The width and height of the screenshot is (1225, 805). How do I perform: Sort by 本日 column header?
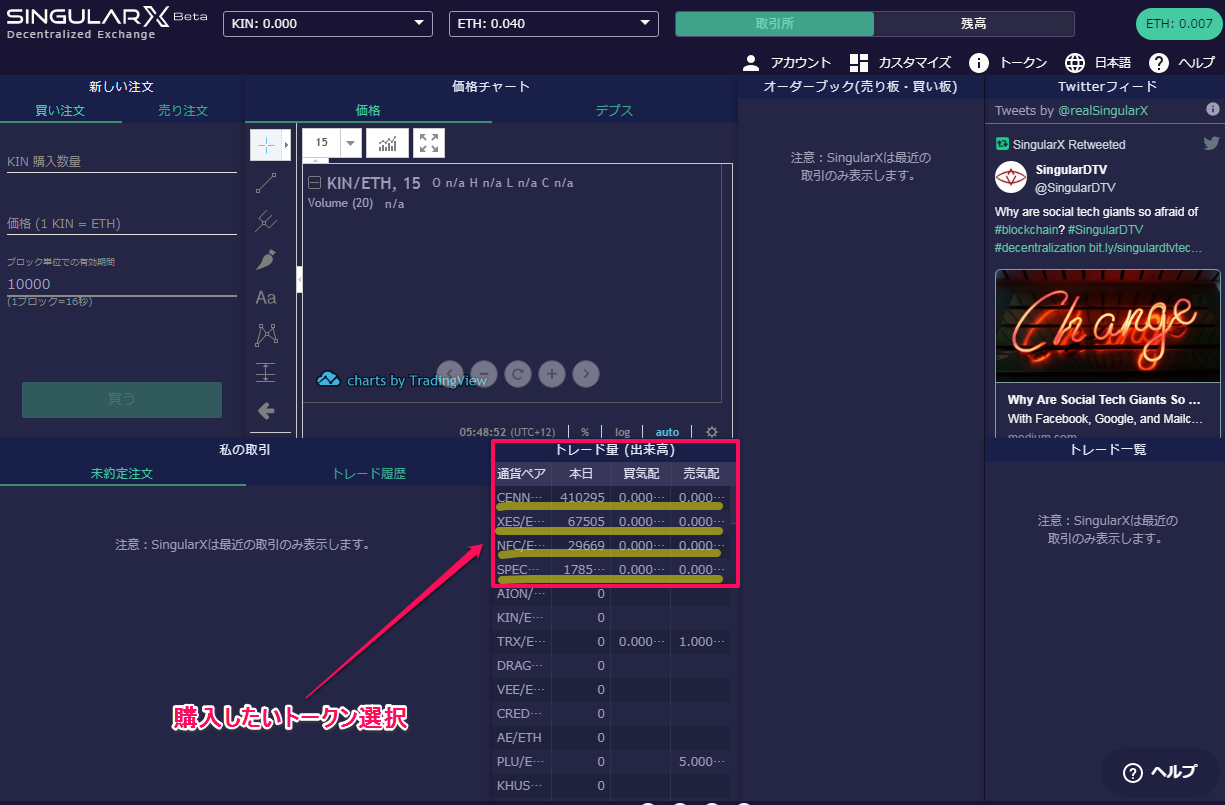(x=581, y=473)
